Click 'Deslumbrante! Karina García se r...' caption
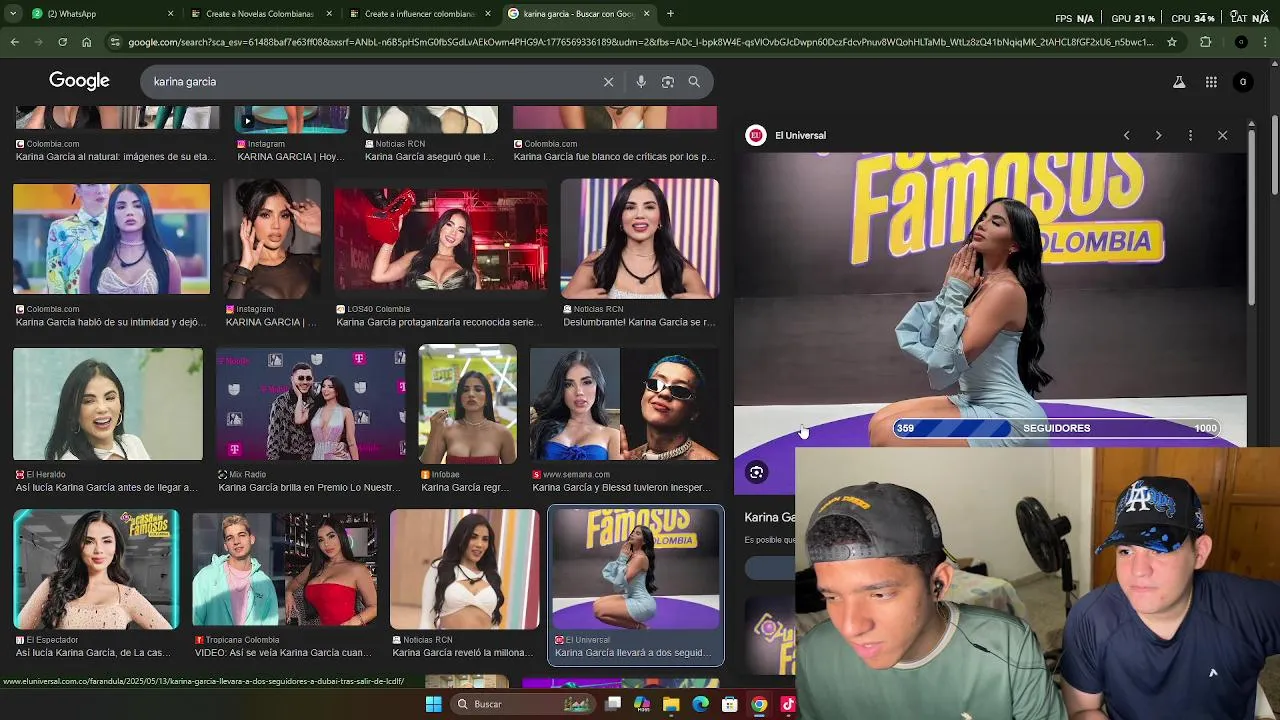Viewport: 1280px width, 720px height. (x=639, y=322)
